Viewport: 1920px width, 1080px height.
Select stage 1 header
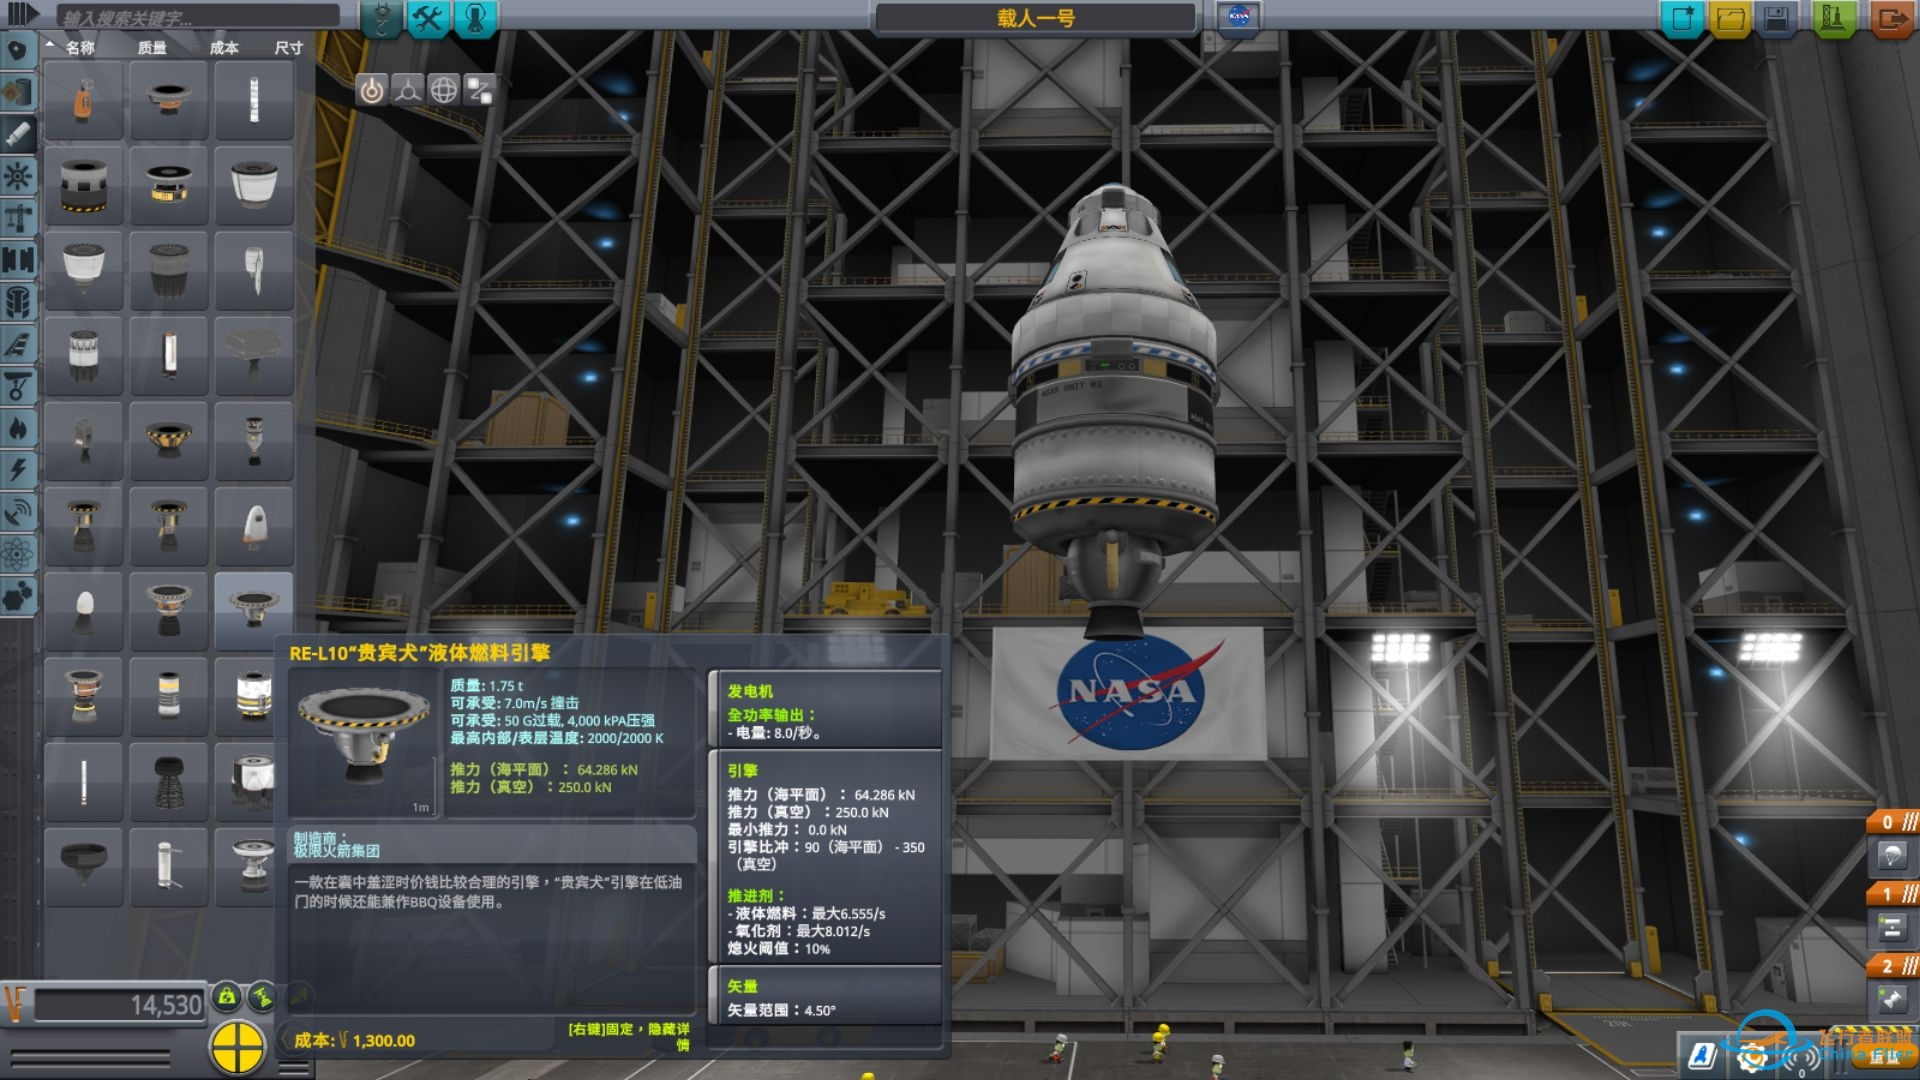coord(1893,894)
